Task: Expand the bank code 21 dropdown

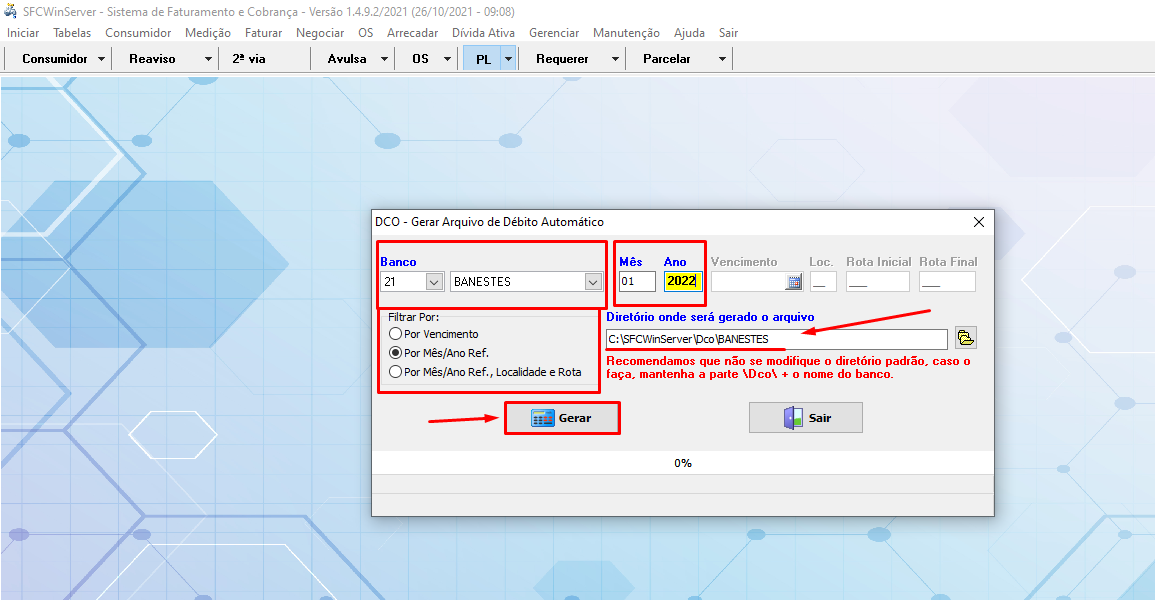Action: [x=434, y=282]
